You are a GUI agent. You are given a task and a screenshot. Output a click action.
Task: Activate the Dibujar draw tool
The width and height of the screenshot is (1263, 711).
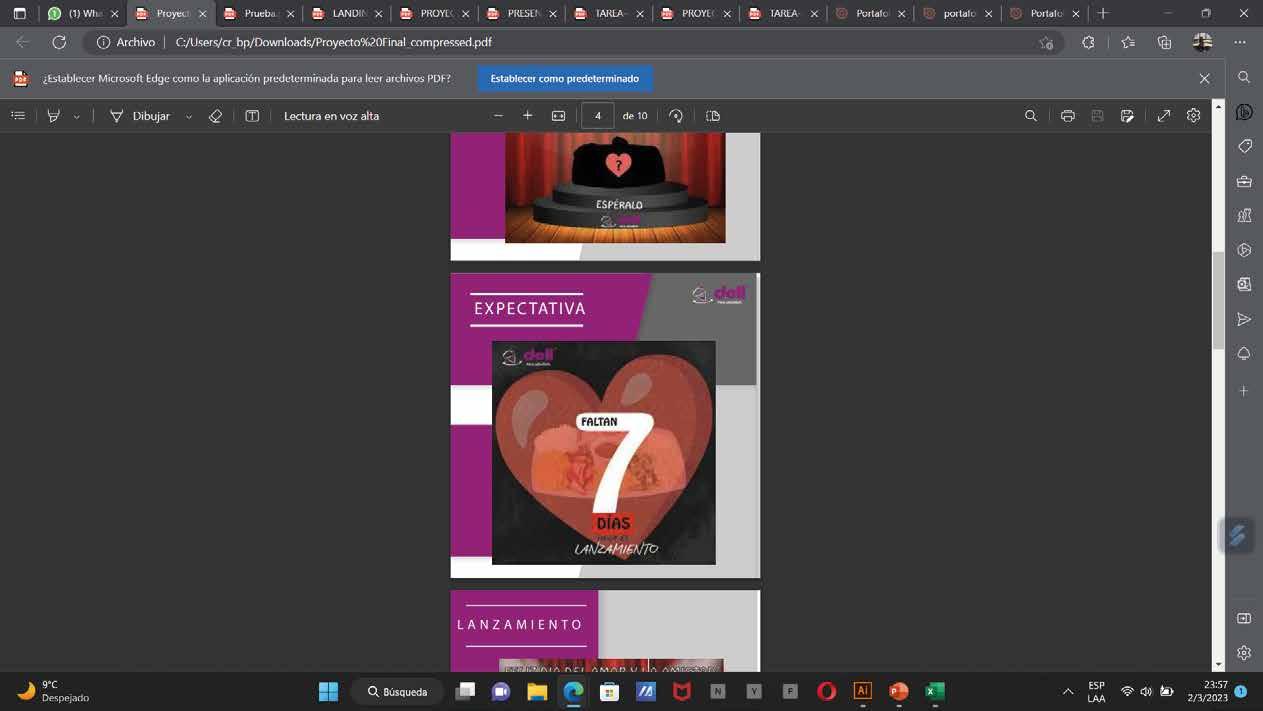click(140, 116)
